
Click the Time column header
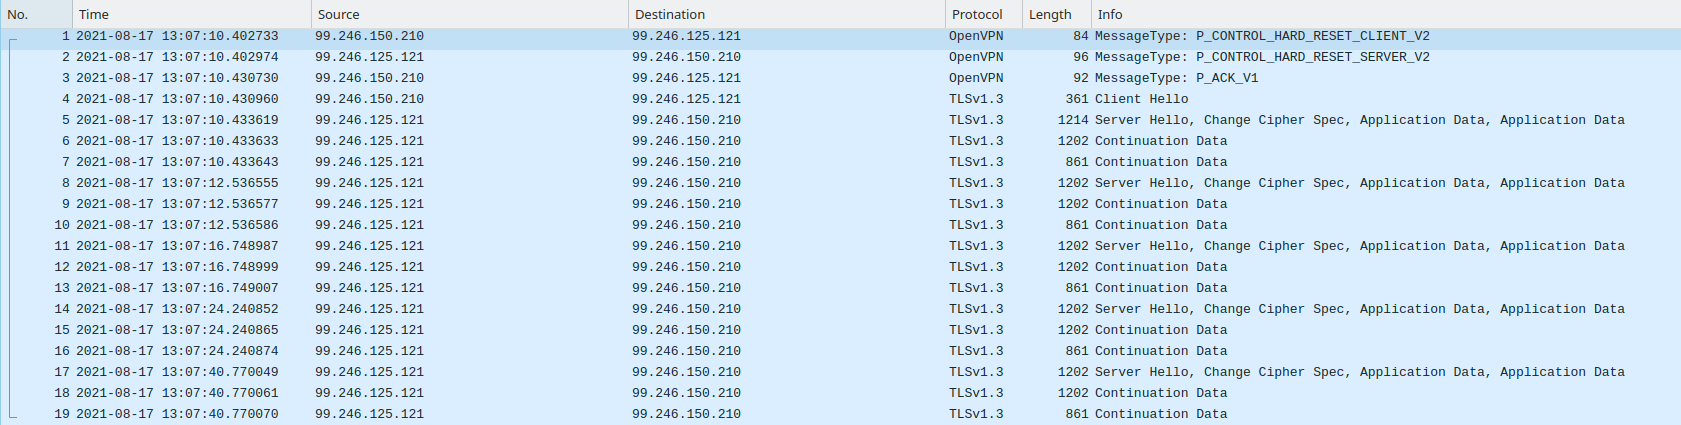point(190,14)
